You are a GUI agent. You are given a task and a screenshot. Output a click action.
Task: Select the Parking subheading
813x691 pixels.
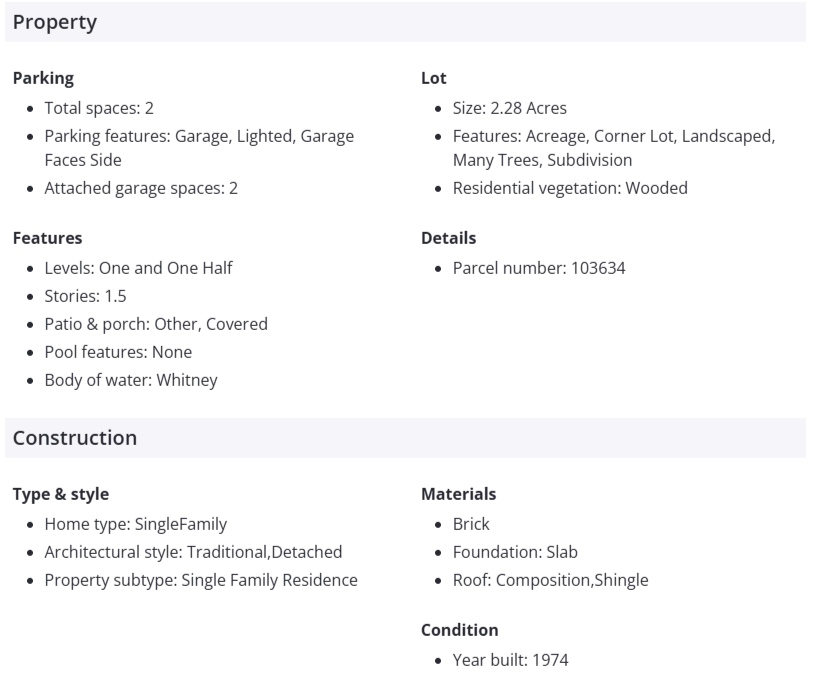43,78
